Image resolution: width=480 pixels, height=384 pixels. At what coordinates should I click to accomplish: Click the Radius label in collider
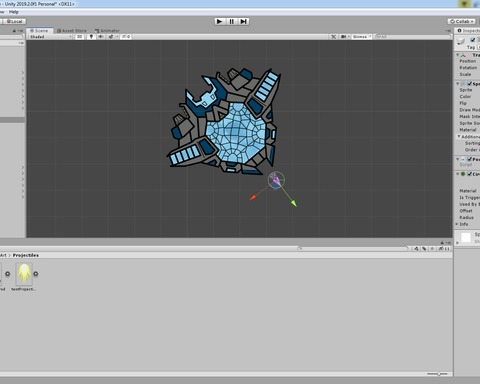click(466, 217)
